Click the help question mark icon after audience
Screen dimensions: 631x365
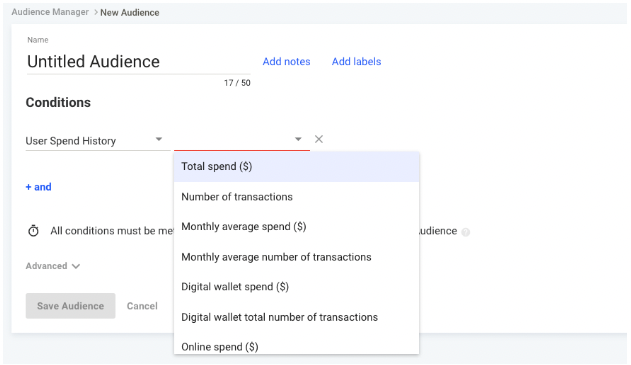466,232
